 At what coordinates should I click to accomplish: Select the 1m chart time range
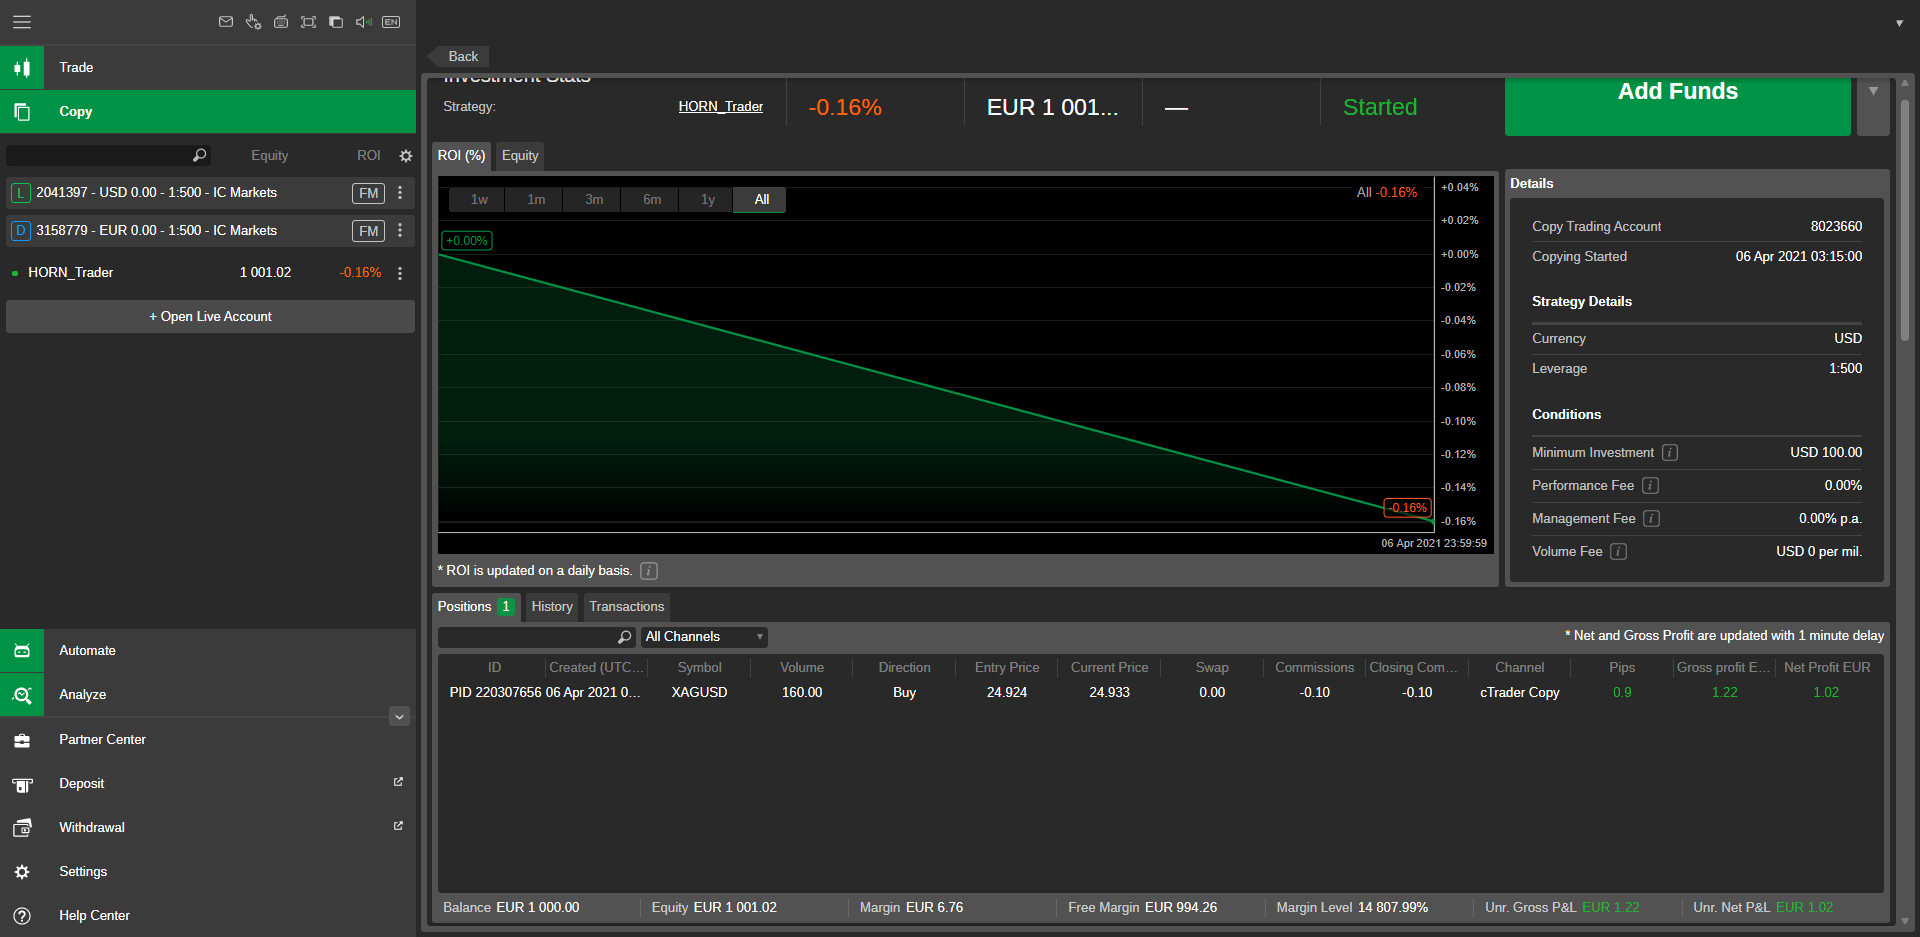(536, 200)
